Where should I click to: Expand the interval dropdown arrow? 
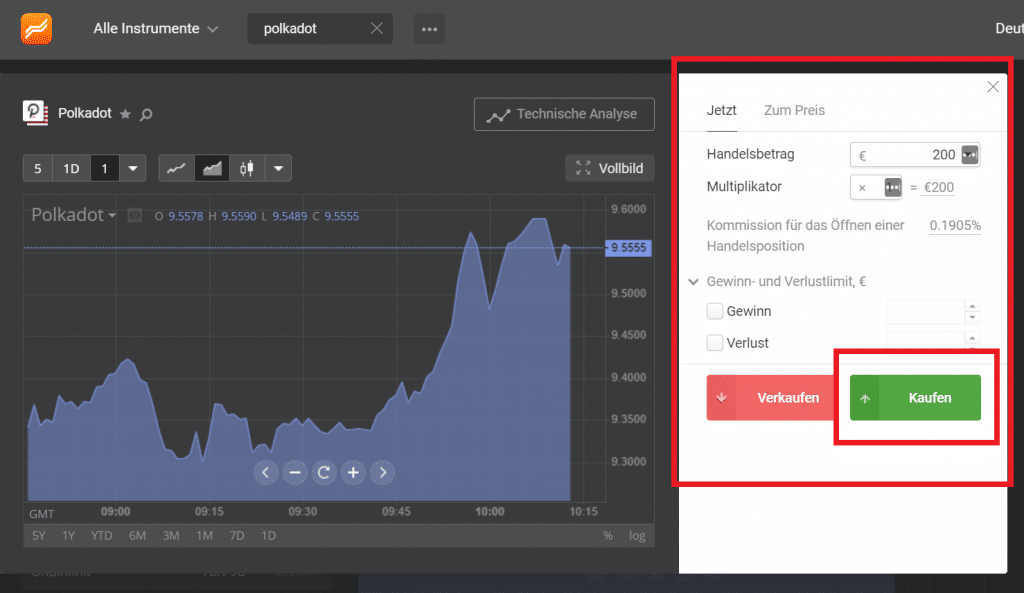[x=133, y=168]
